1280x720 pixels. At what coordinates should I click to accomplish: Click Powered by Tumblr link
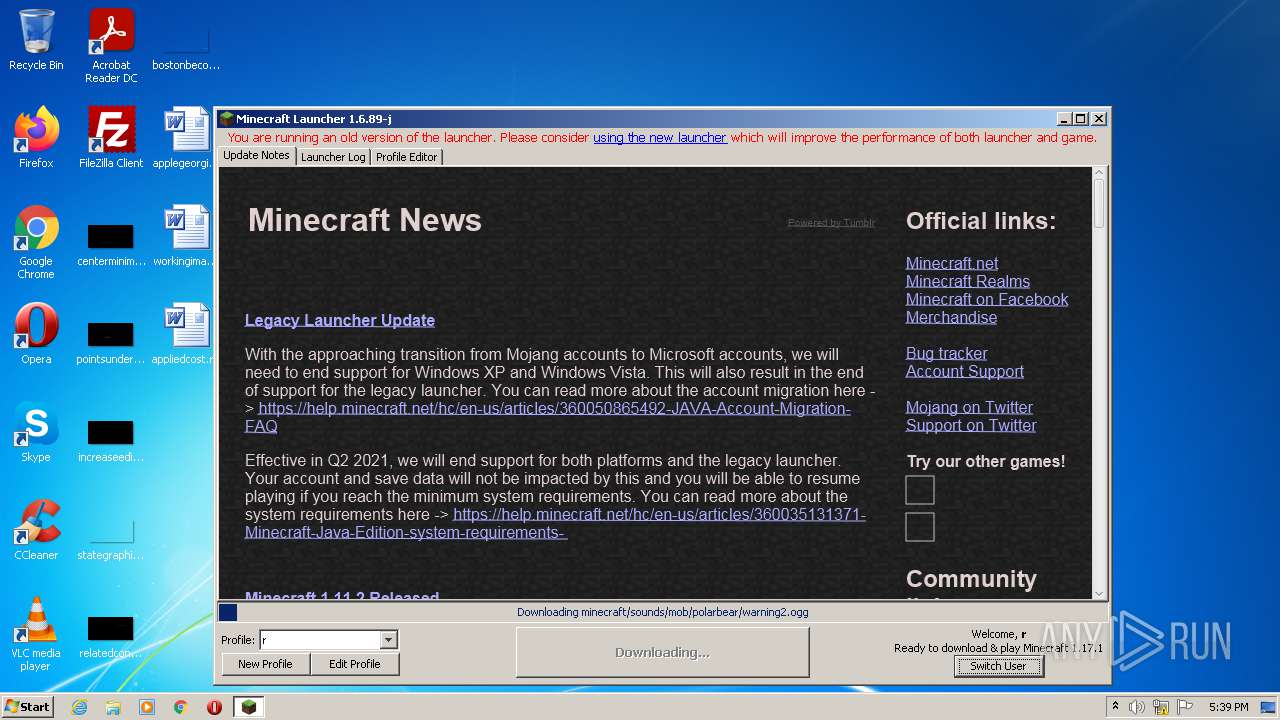click(x=831, y=223)
